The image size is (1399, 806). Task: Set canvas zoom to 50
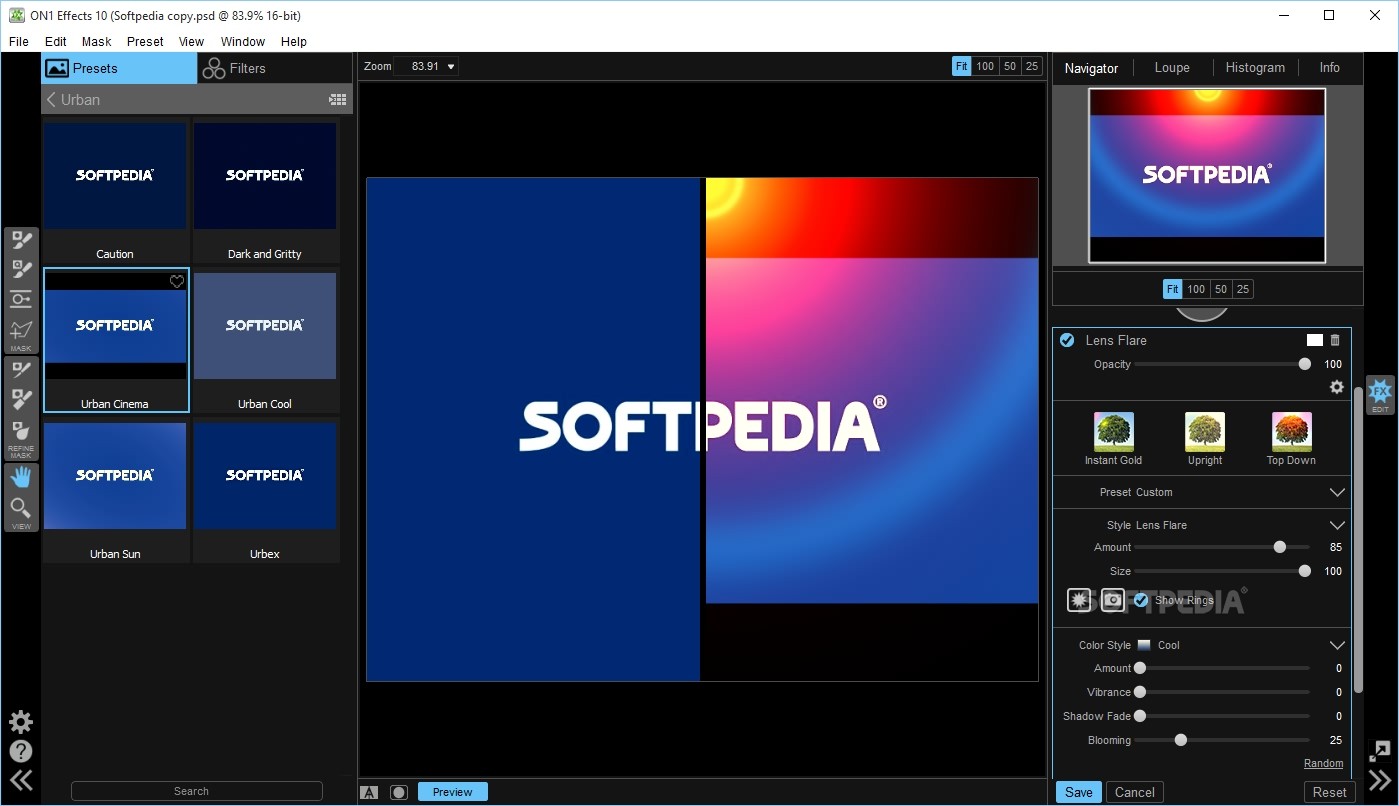click(x=1010, y=66)
